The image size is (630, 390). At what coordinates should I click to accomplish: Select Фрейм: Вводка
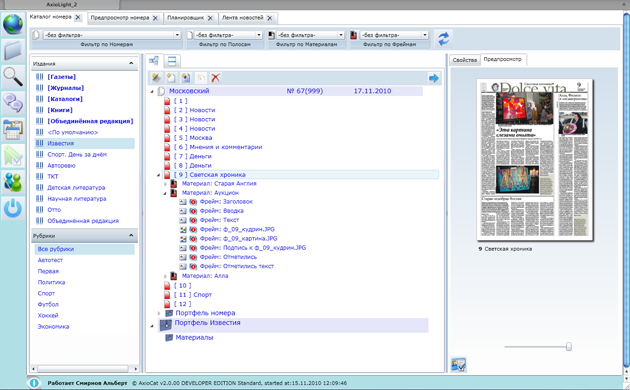(x=221, y=210)
